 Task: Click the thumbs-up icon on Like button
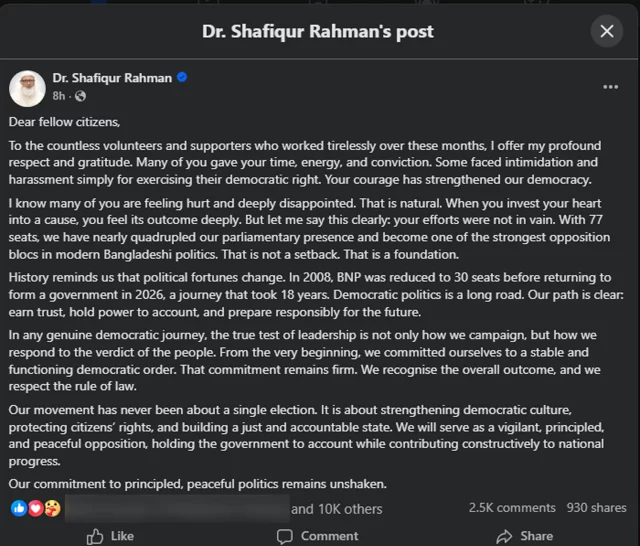click(x=96, y=536)
